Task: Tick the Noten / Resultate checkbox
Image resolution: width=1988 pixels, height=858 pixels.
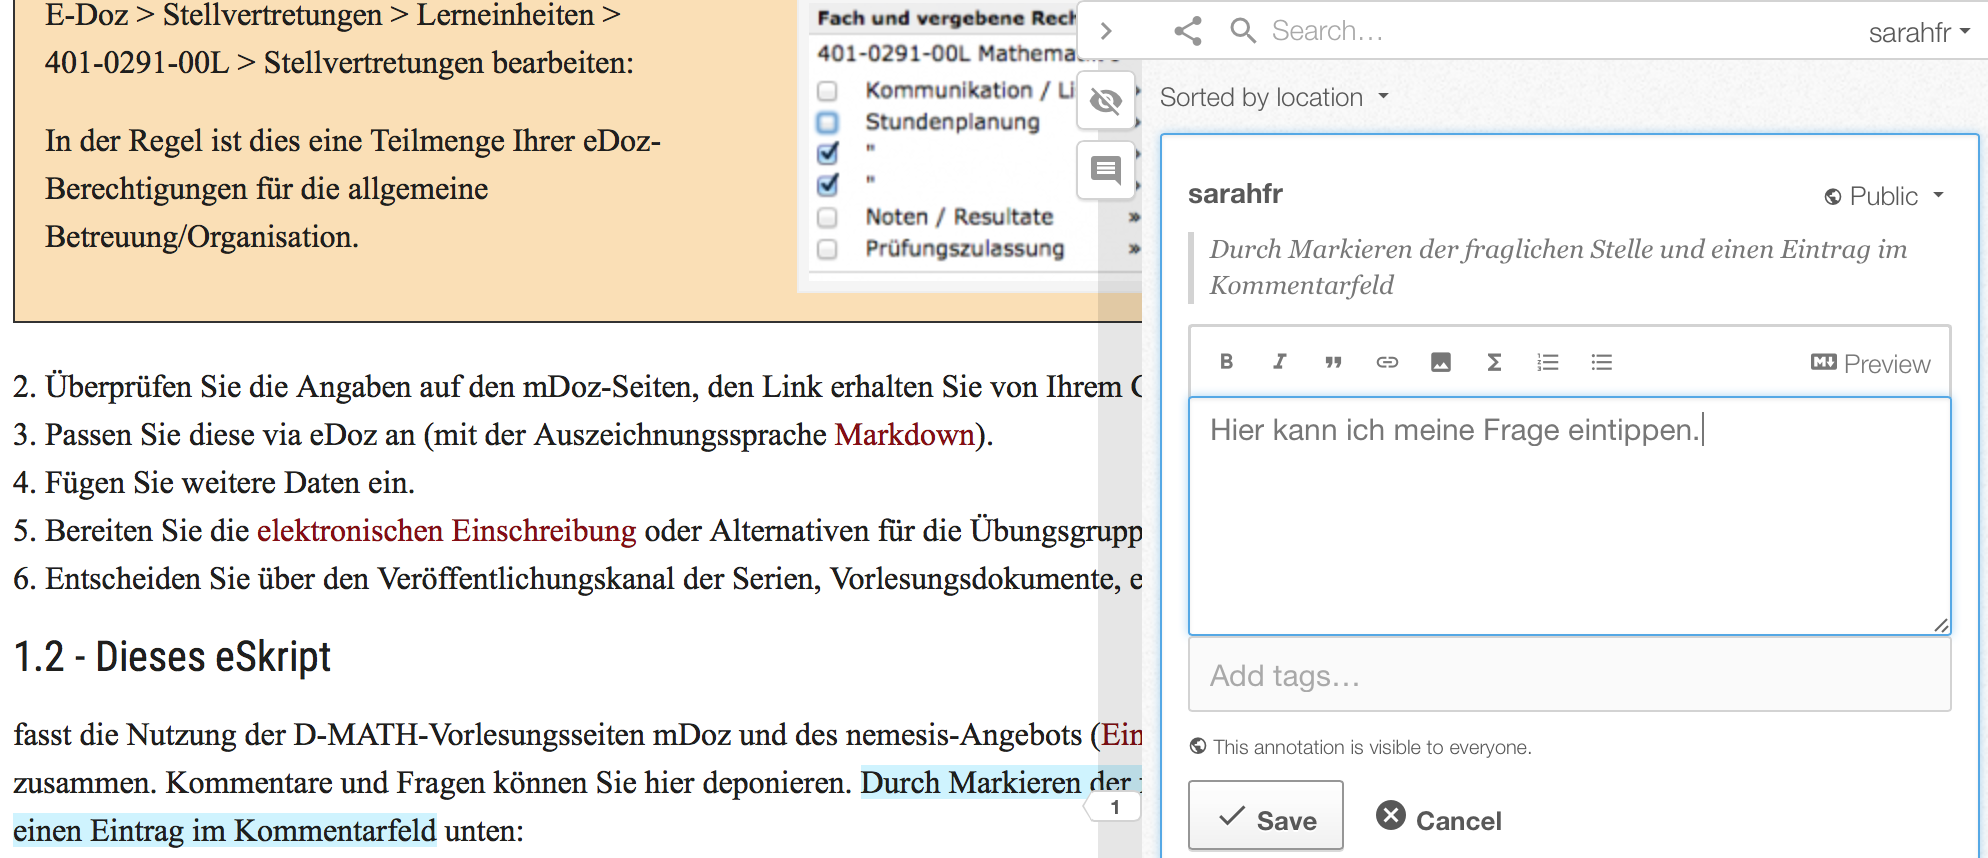Action: pos(827,217)
